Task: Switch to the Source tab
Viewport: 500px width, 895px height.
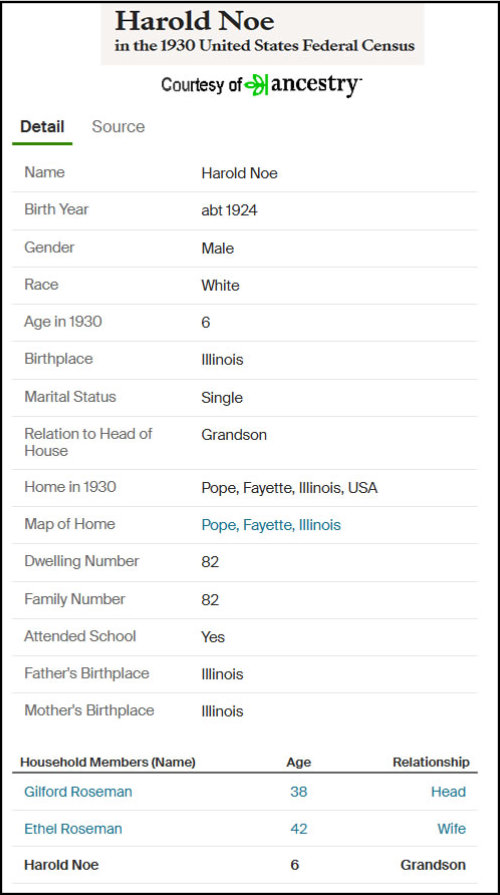Action: pos(118,127)
